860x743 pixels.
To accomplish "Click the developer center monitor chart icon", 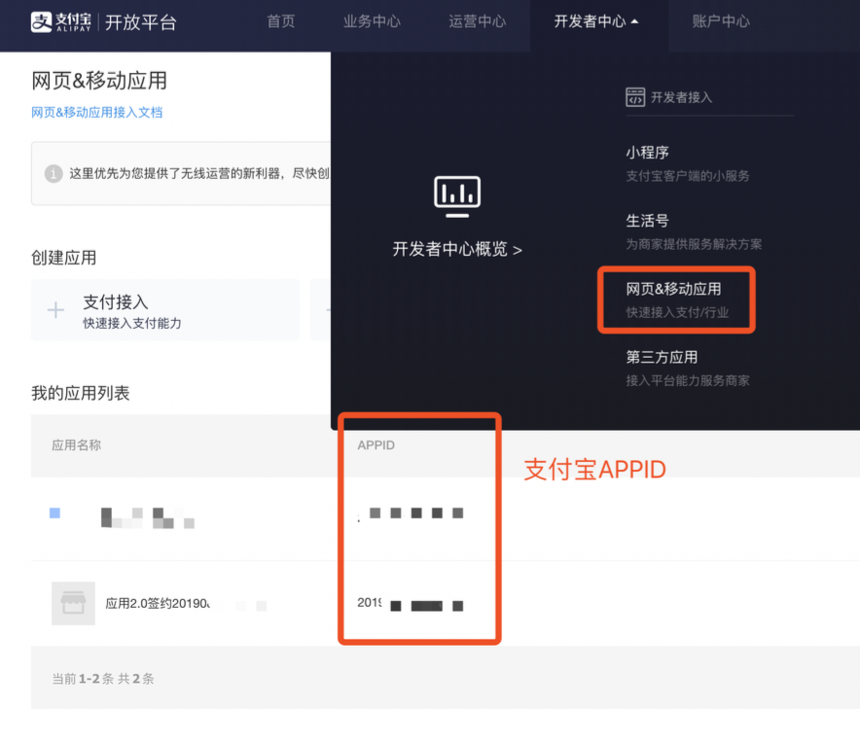I will [457, 196].
